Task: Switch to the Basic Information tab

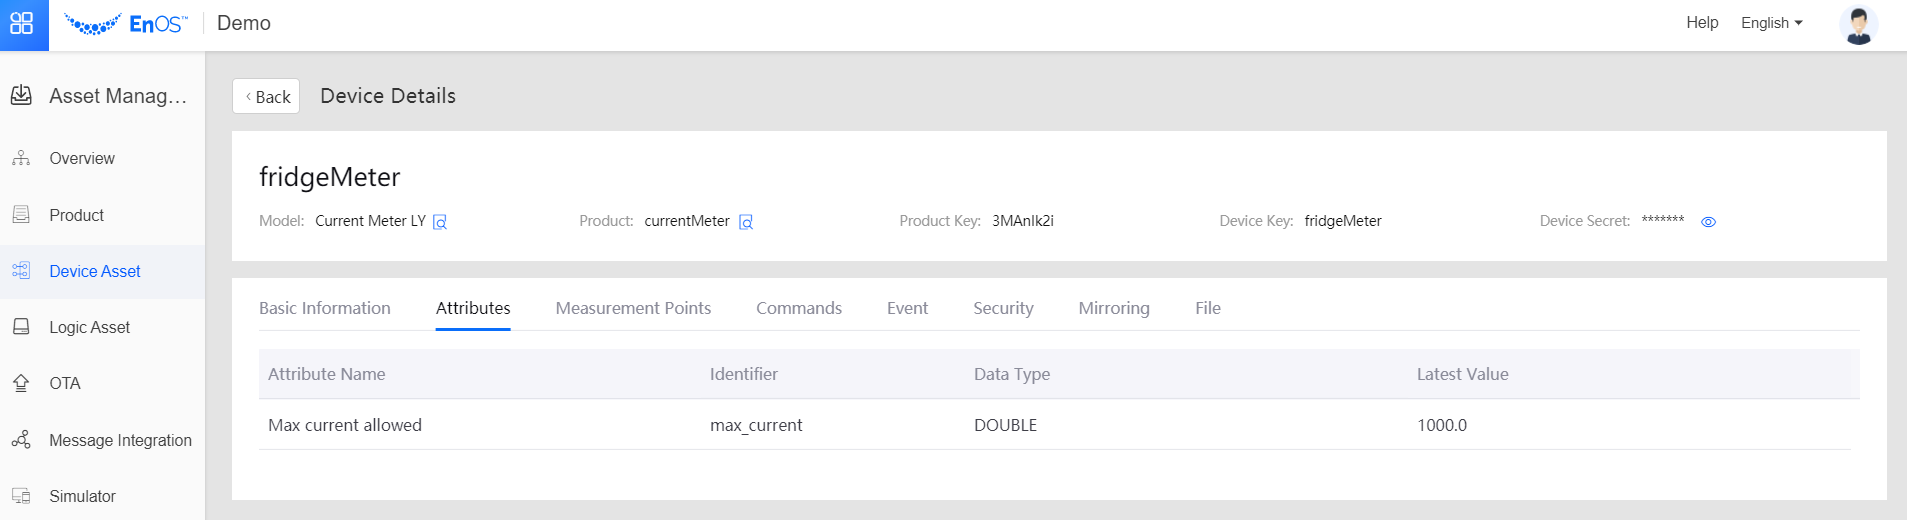Action: click(x=324, y=308)
